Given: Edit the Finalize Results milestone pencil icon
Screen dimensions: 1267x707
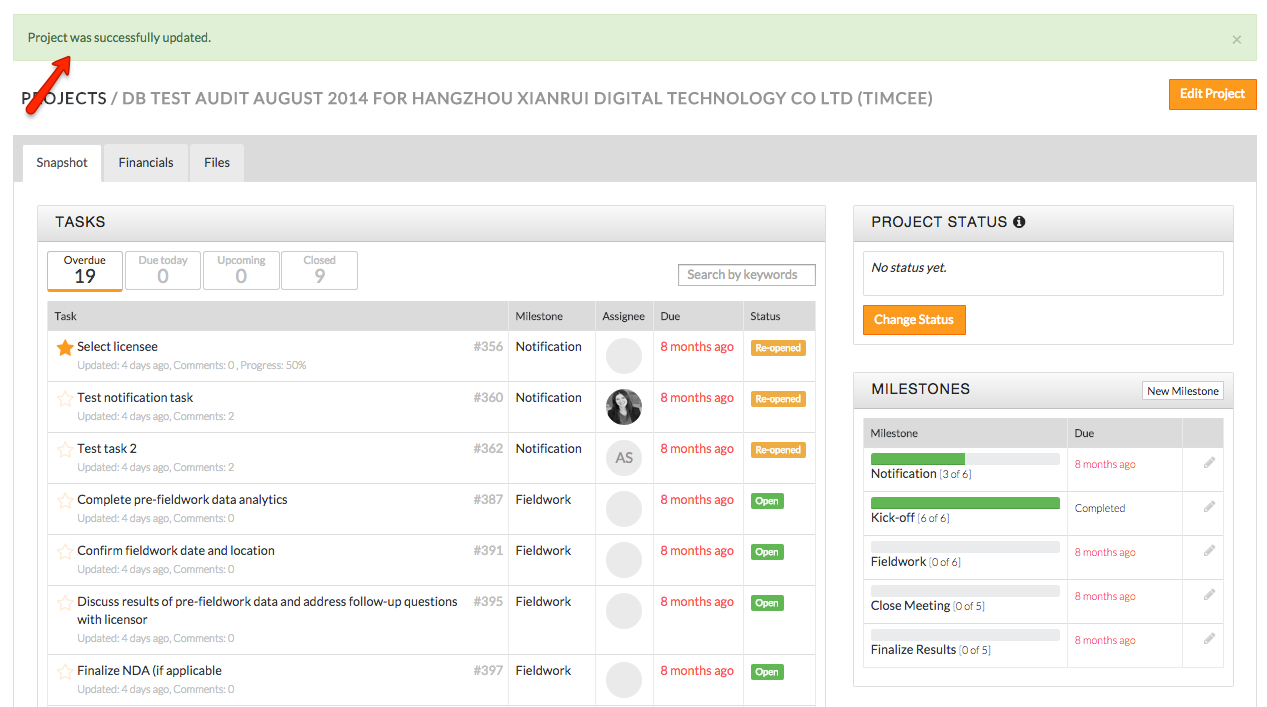Looking at the screenshot, I should (1209, 639).
